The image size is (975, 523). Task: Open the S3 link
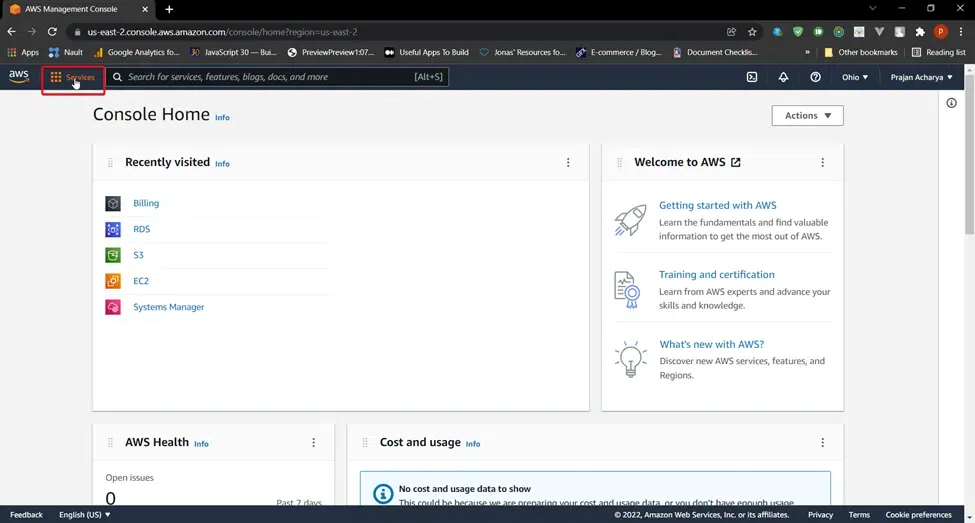coord(138,255)
